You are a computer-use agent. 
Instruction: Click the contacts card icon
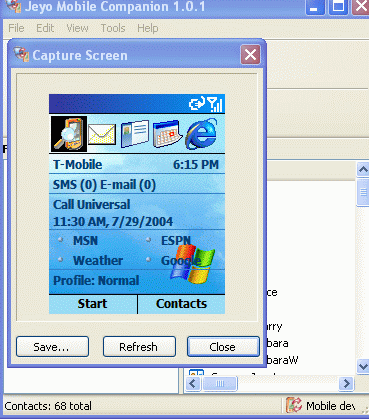click(x=135, y=134)
